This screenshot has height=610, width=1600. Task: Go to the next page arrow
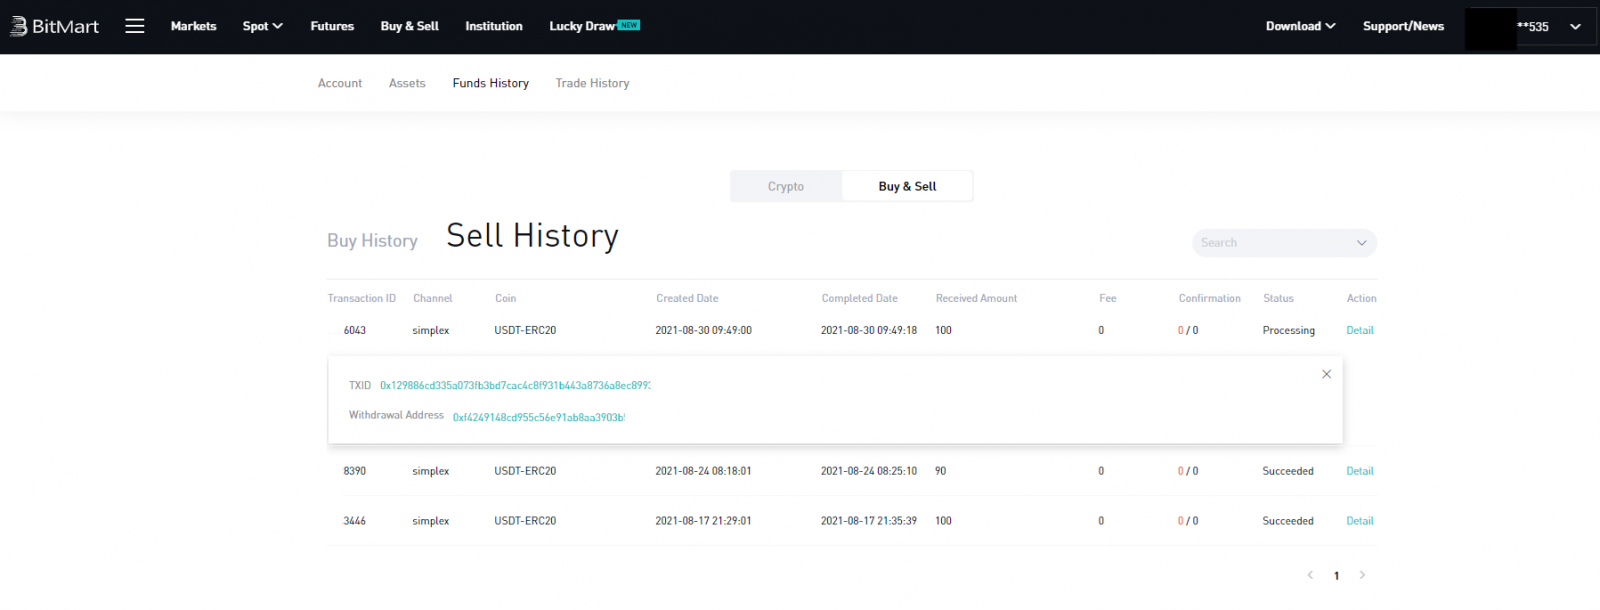click(x=1362, y=575)
